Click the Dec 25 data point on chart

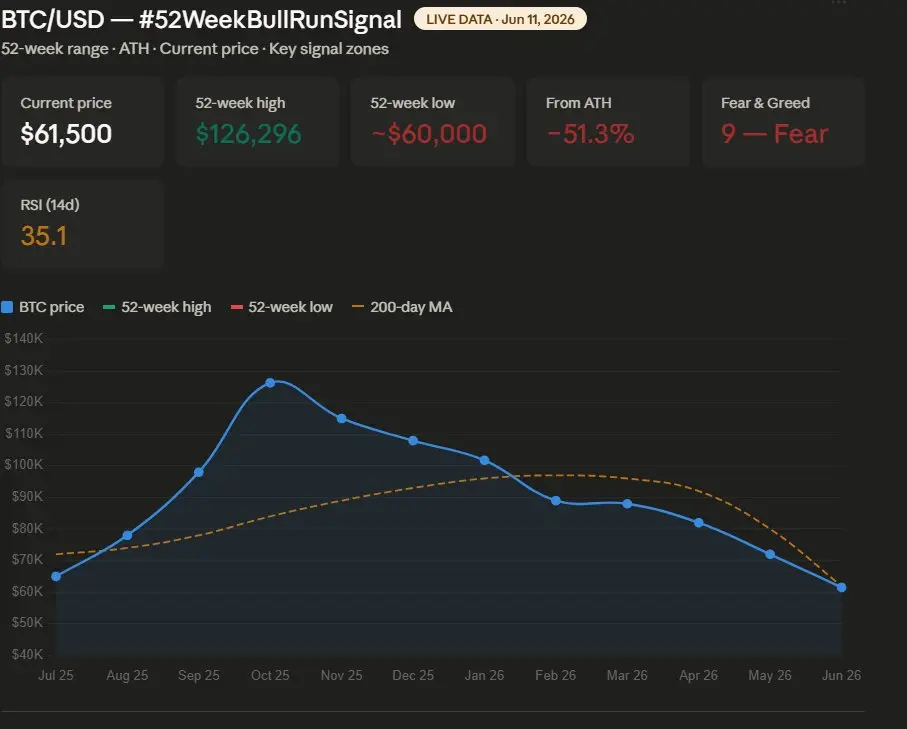(413, 440)
